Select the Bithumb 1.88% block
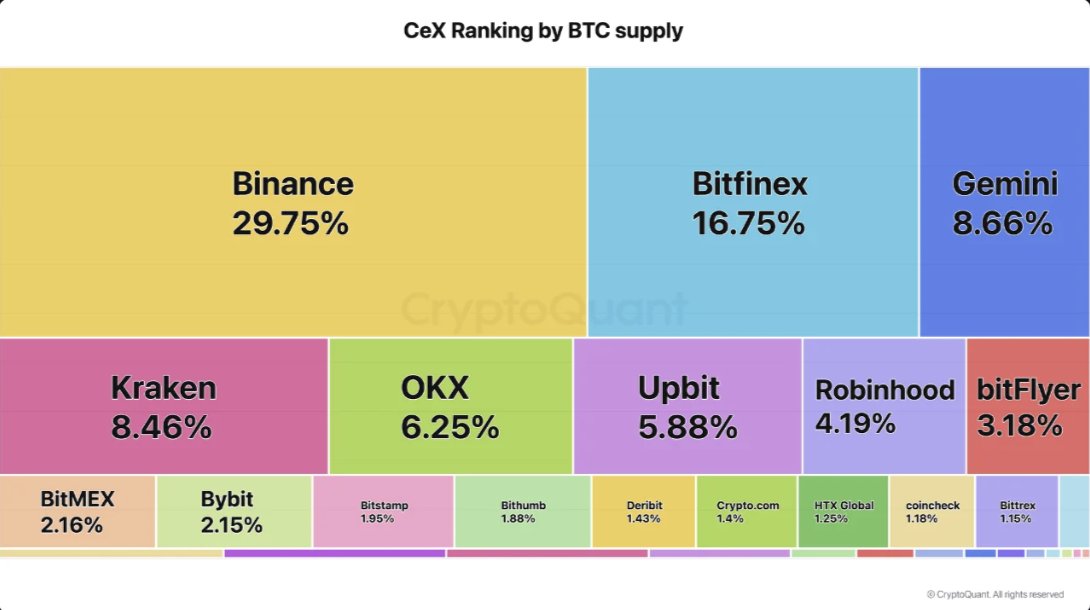1090x610 pixels. [523, 511]
